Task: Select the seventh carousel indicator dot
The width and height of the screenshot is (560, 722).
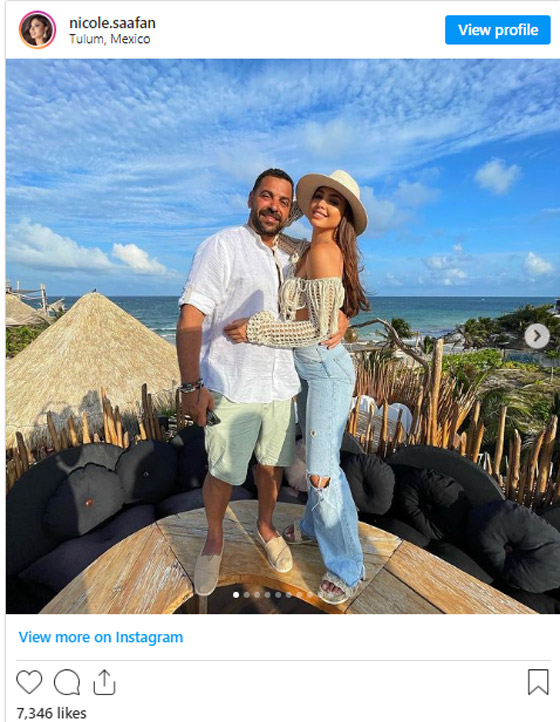Action: click(x=299, y=595)
